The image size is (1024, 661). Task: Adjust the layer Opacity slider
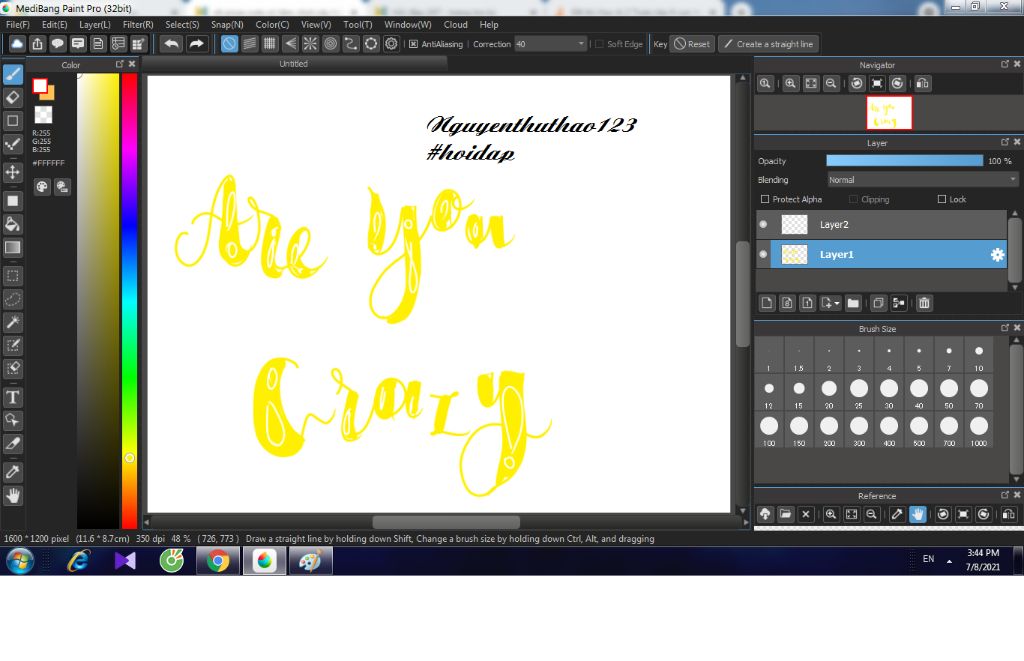(904, 161)
